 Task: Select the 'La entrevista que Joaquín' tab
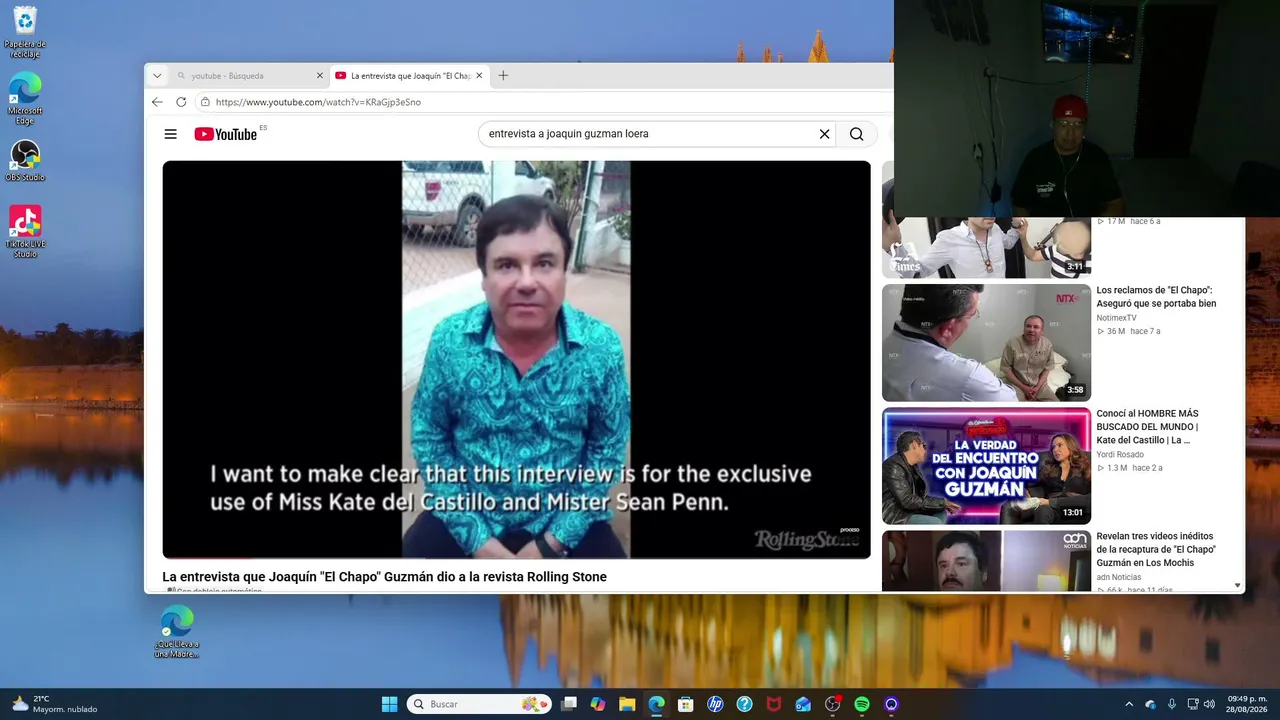click(x=409, y=75)
